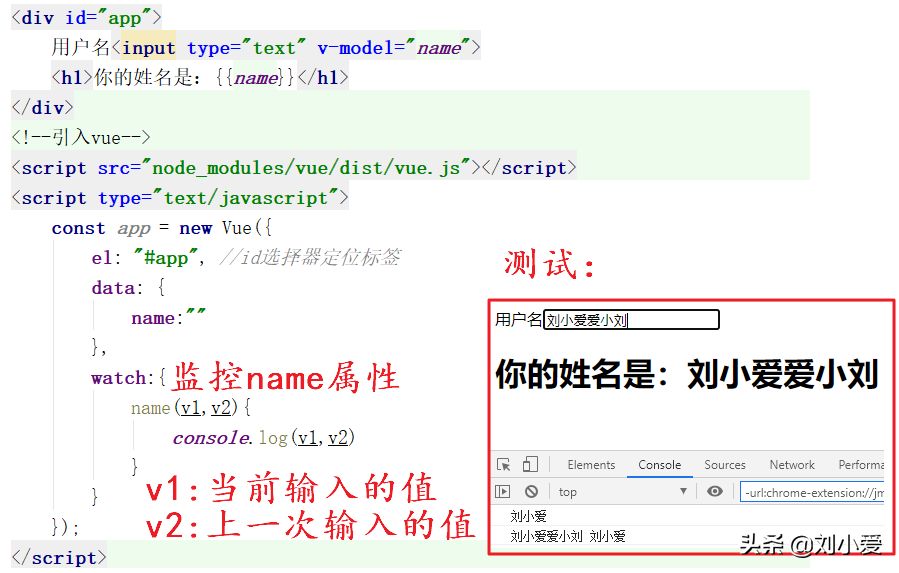Image resolution: width=899 pixels, height=573 pixels.
Task: Switch to the Console tab
Action: (x=659, y=465)
